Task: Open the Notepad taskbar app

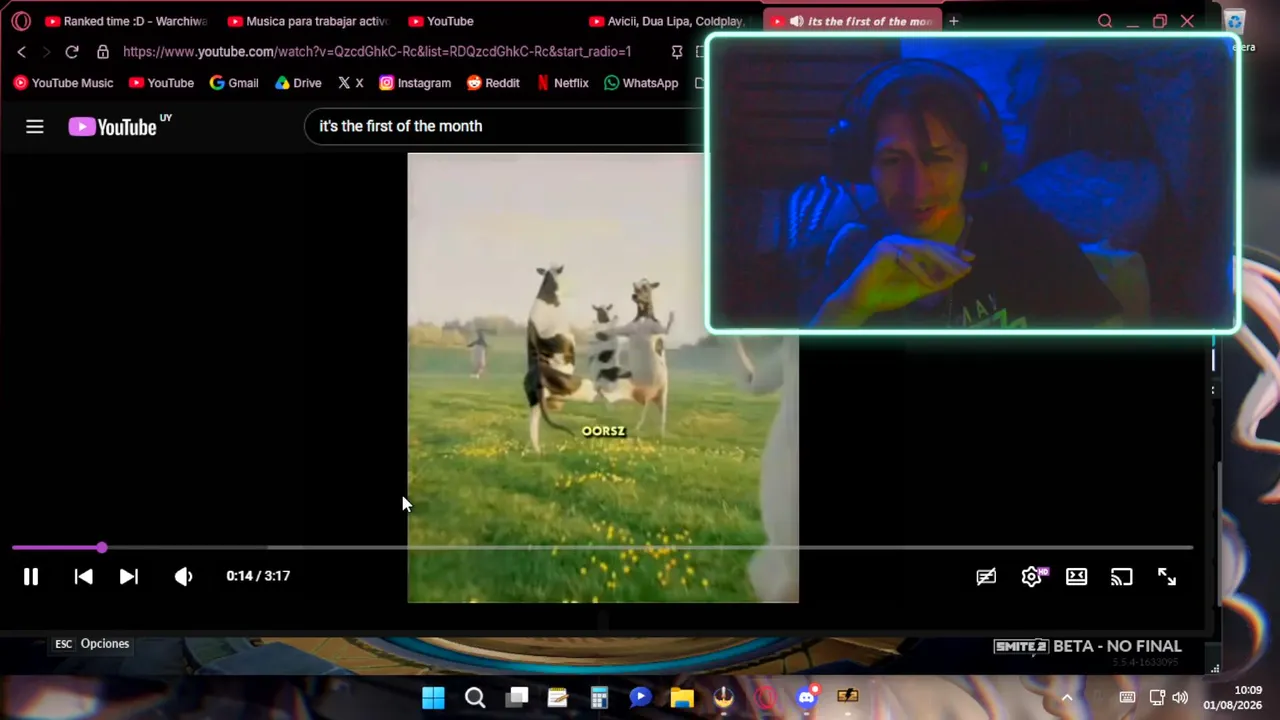Action: point(558,698)
